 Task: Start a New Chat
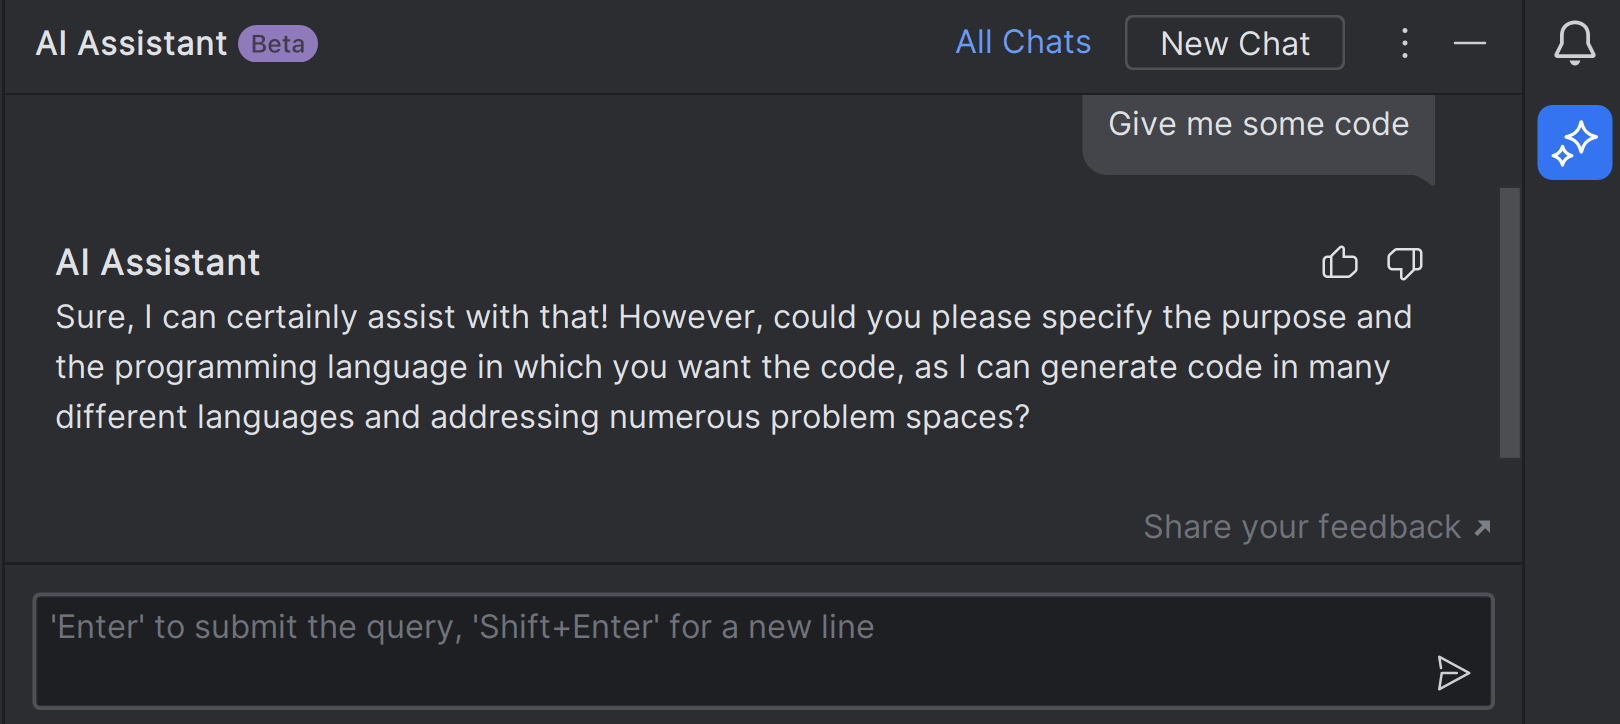tap(1234, 43)
